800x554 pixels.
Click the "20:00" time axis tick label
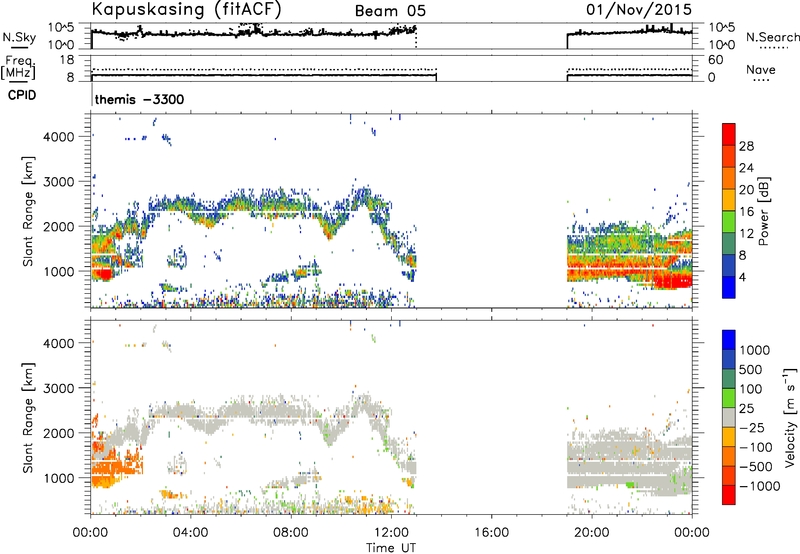(591, 533)
